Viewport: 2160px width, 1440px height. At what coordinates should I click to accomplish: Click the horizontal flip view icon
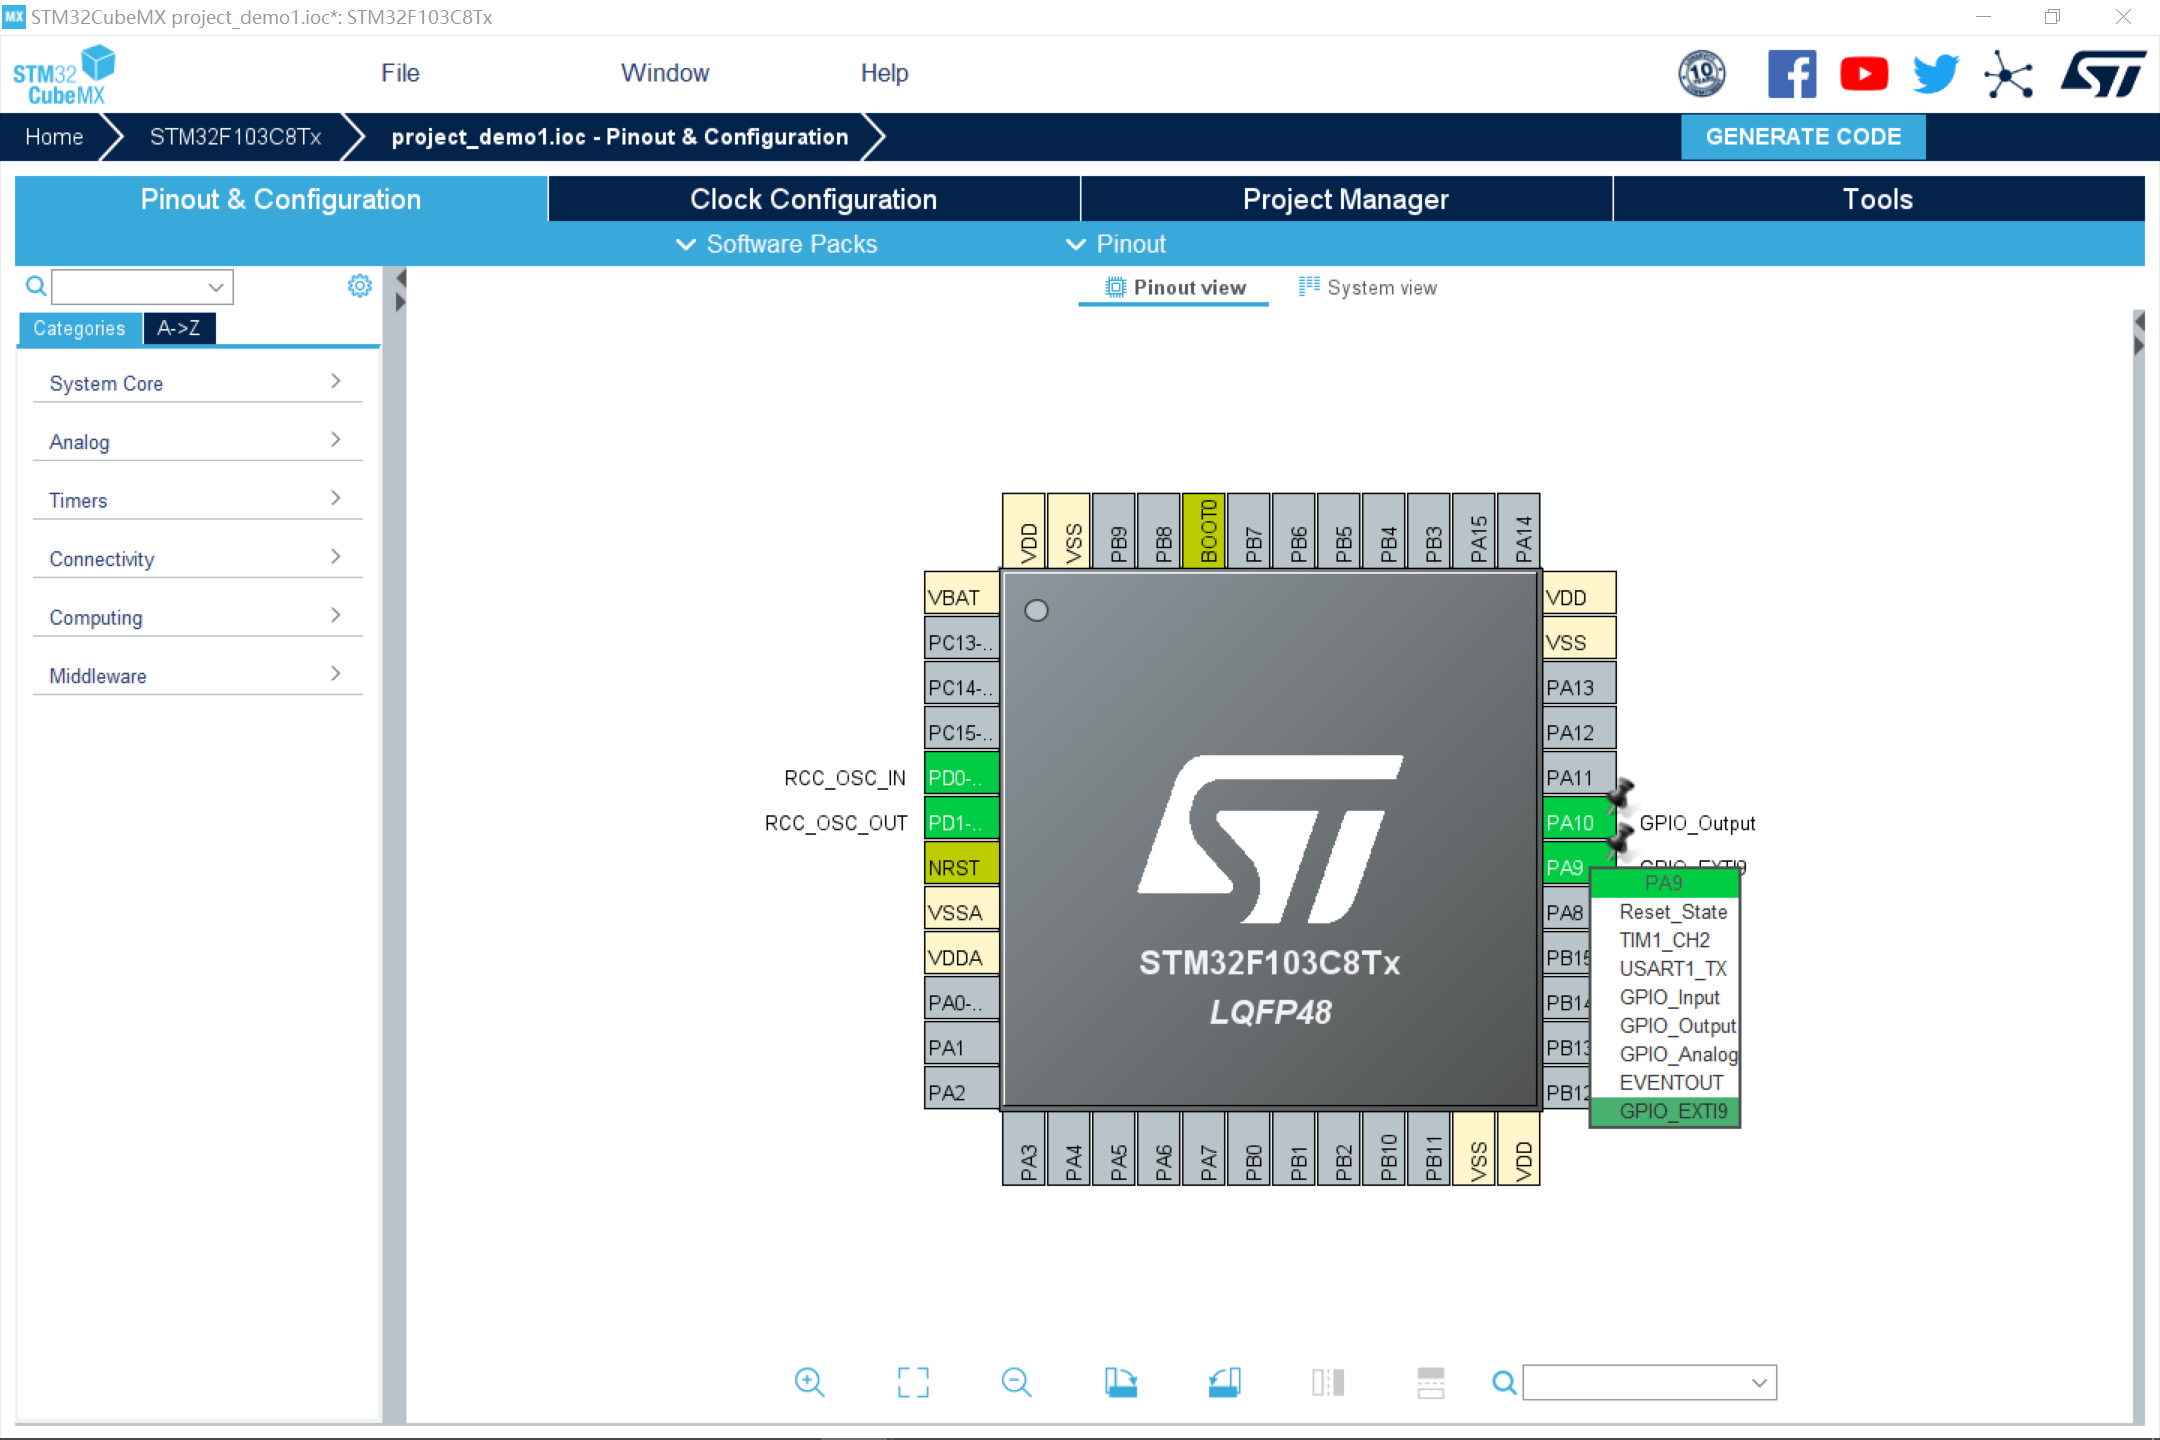tap(1328, 1382)
